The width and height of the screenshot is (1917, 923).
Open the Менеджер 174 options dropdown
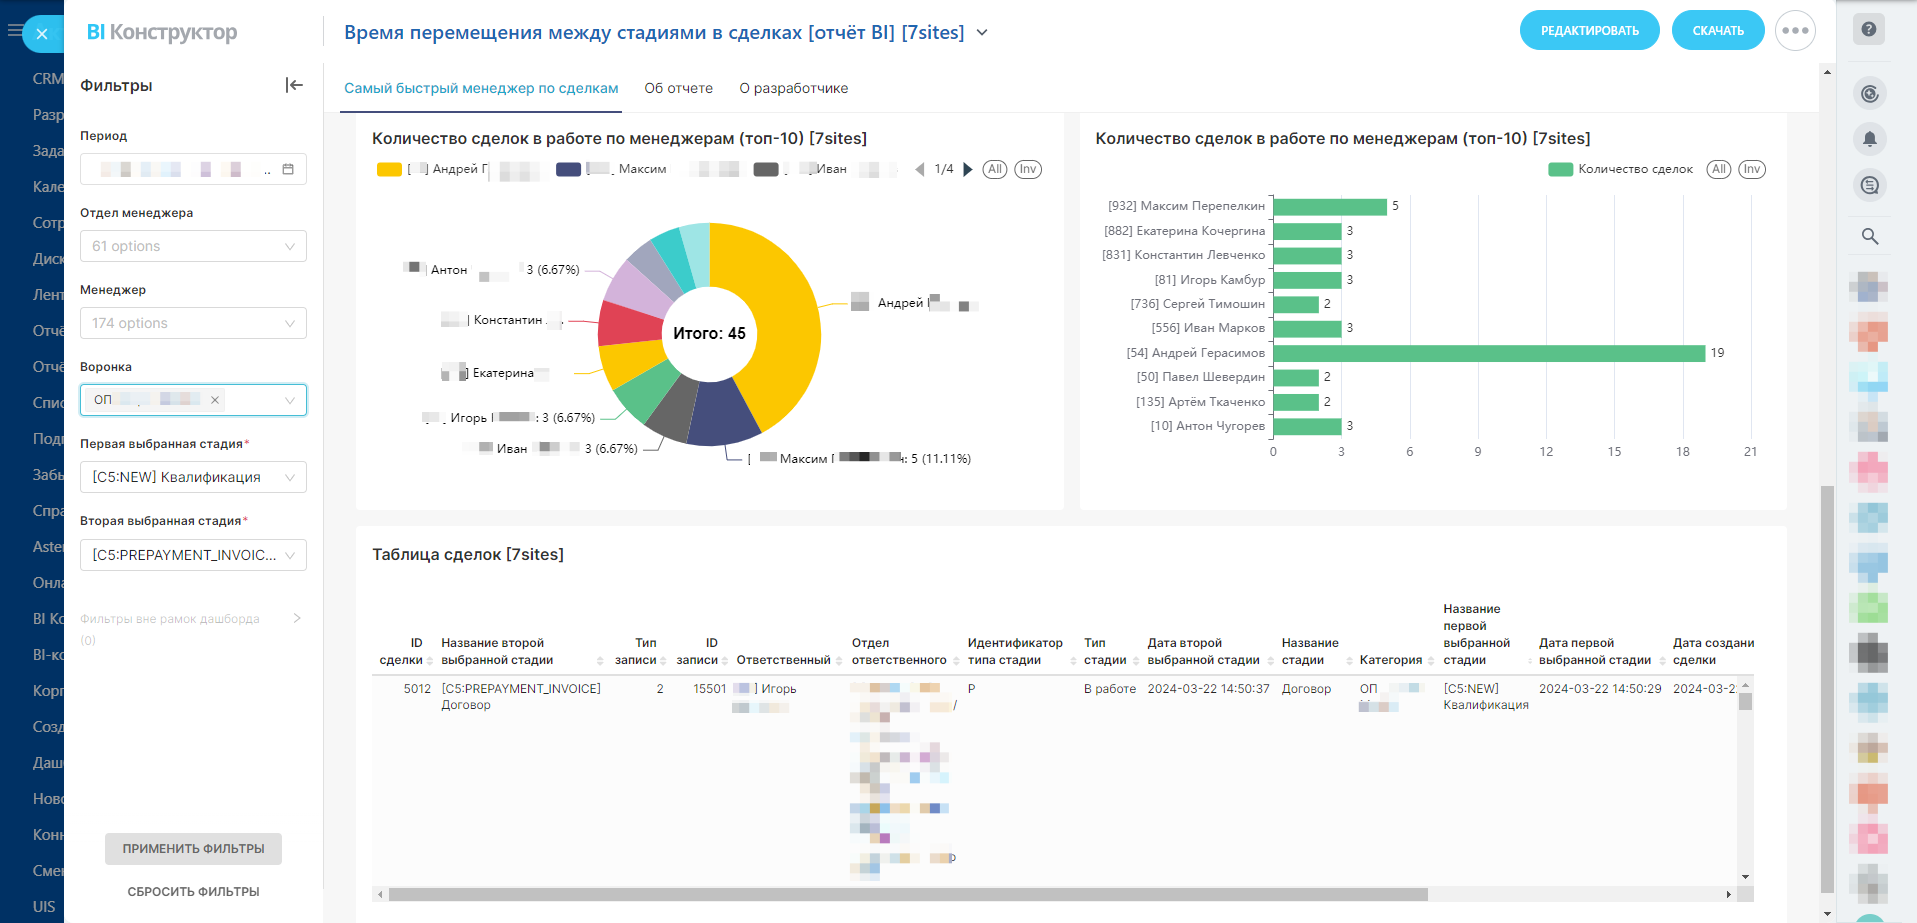tap(193, 323)
